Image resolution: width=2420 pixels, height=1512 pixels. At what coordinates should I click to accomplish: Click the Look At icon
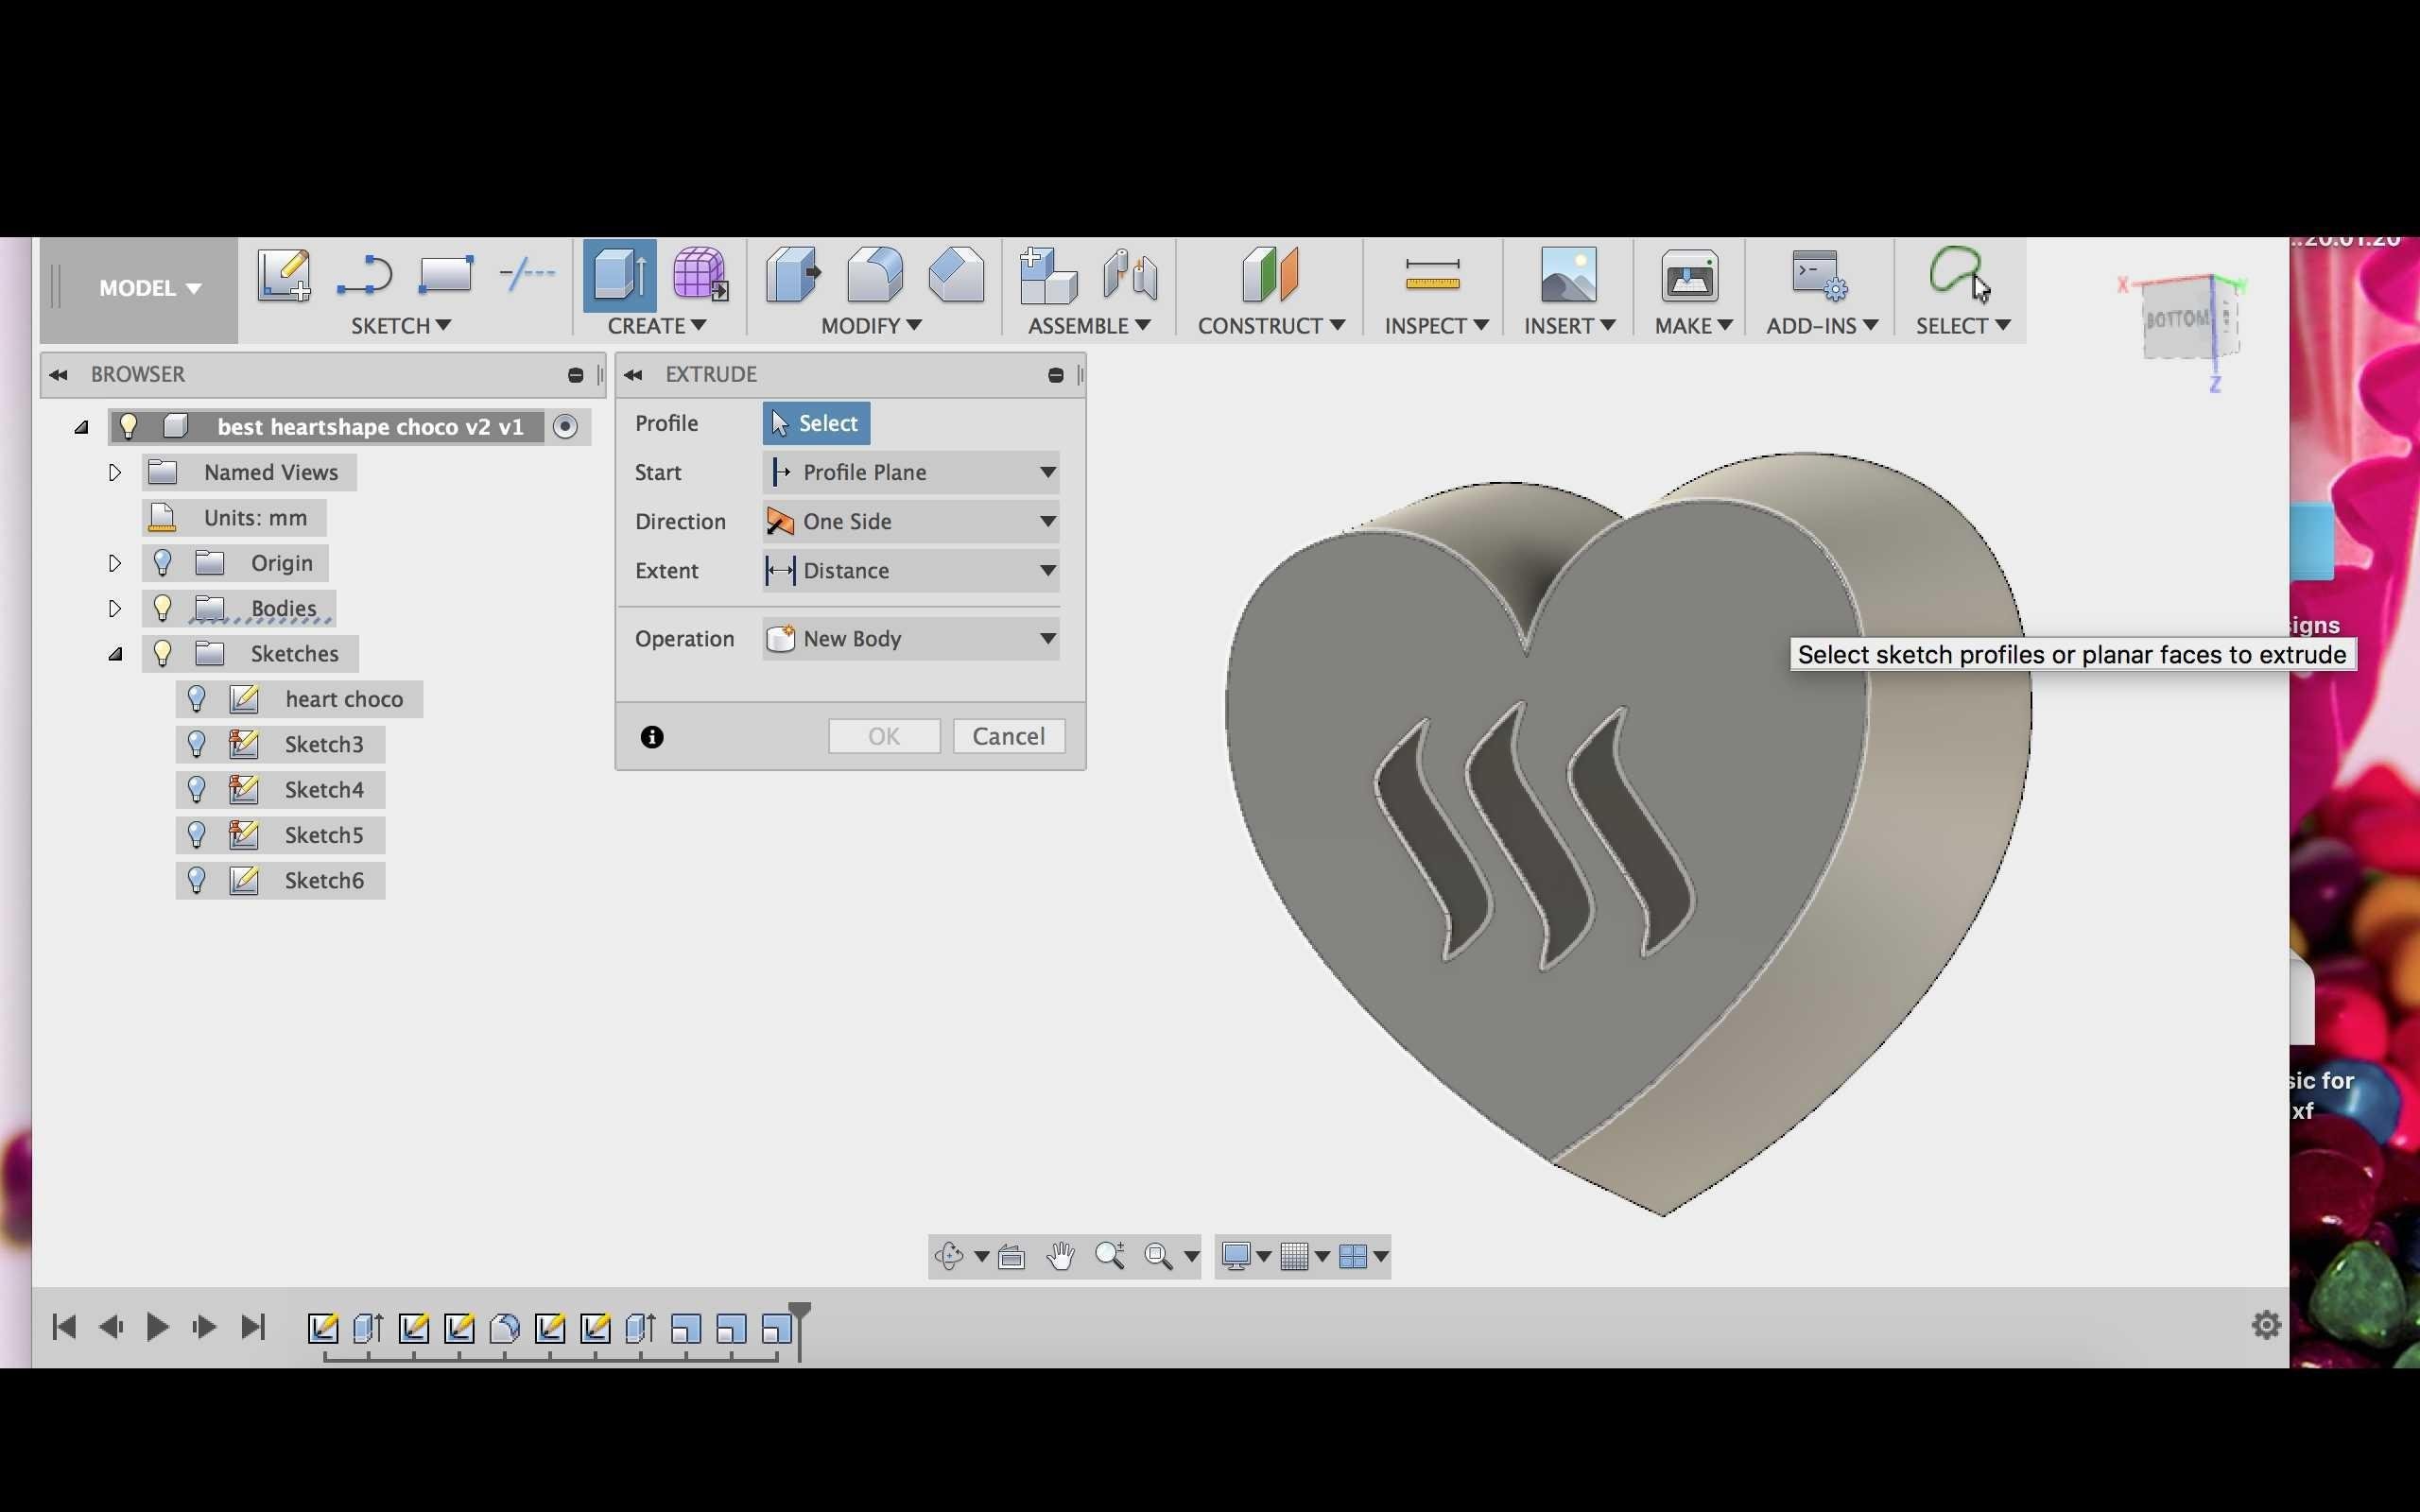coord(1011,1256)
